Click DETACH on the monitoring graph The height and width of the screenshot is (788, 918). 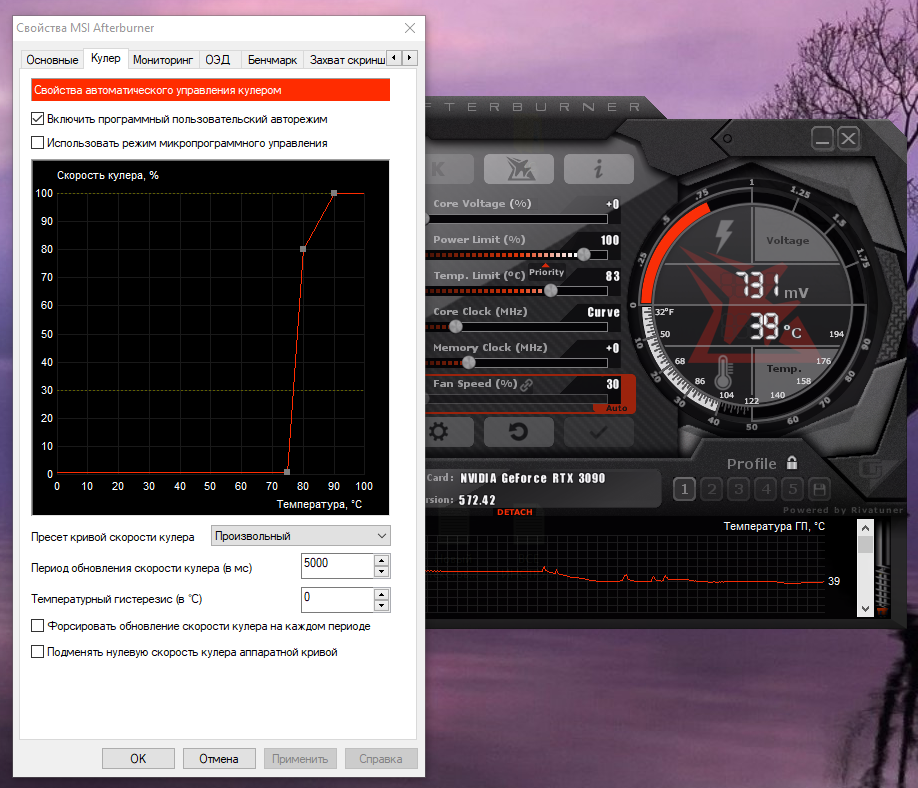(515, 512)
